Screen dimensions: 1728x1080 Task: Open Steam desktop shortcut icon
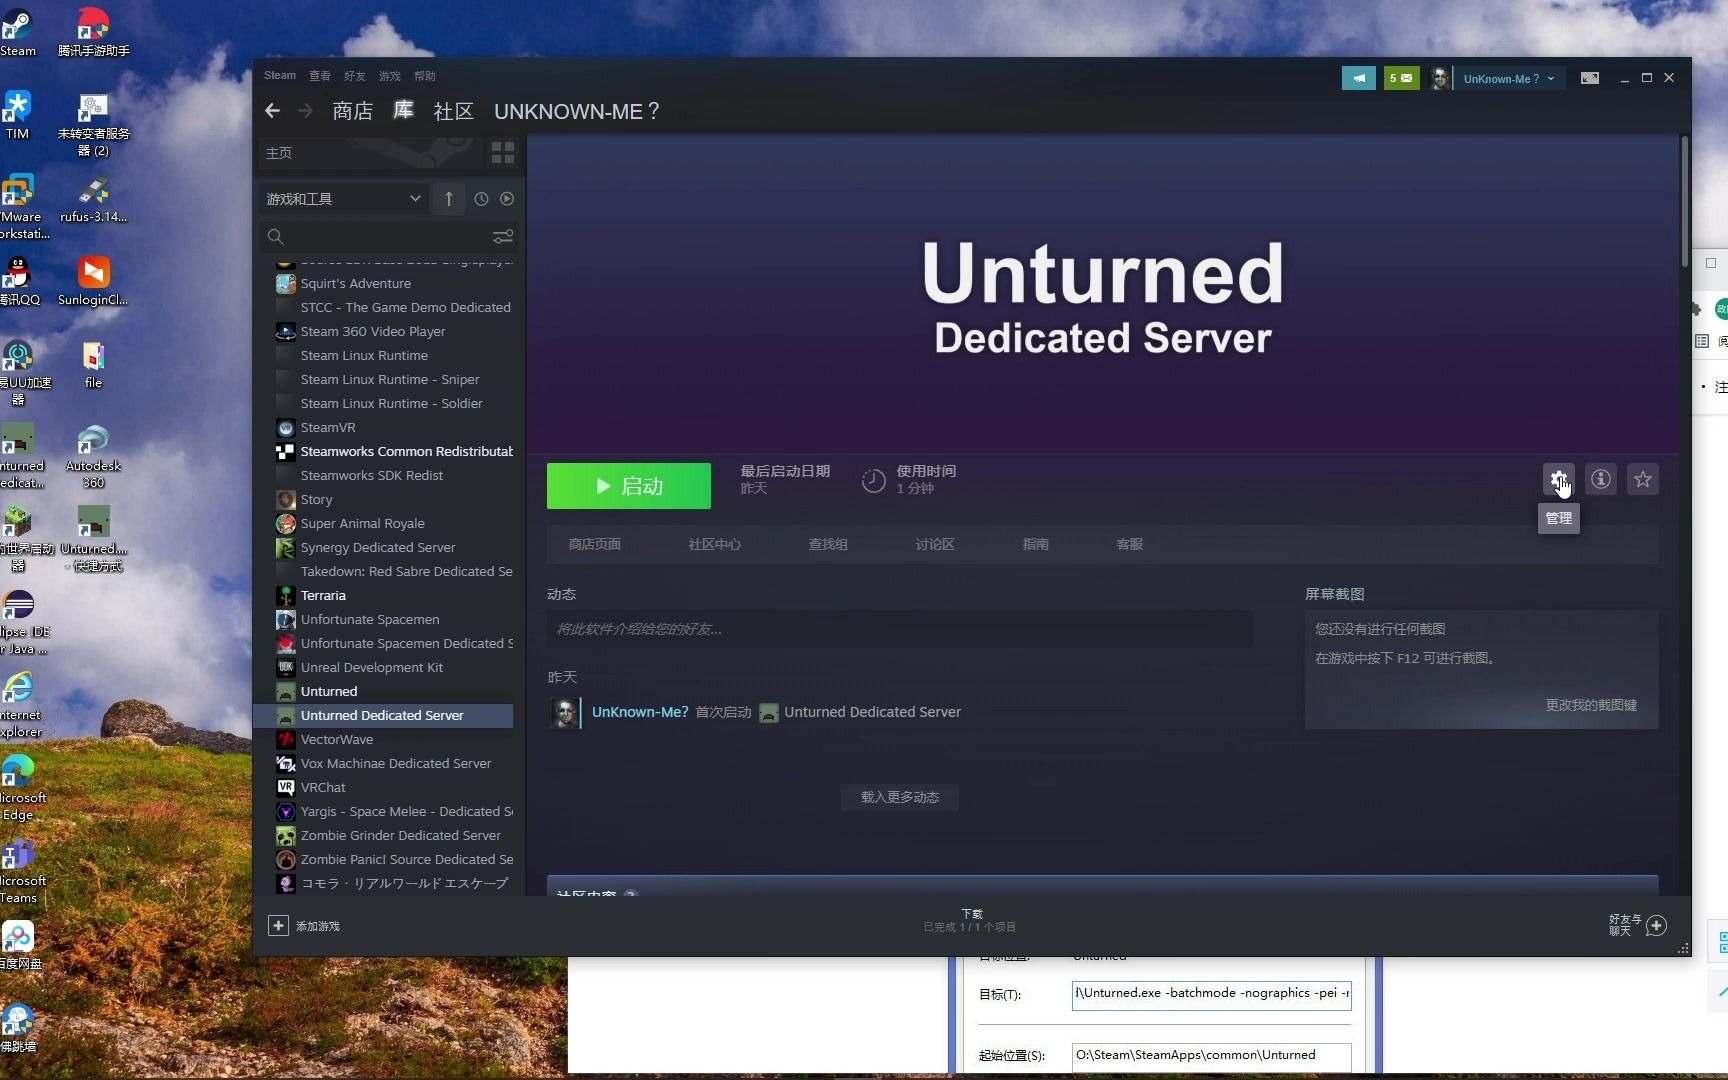18,32
